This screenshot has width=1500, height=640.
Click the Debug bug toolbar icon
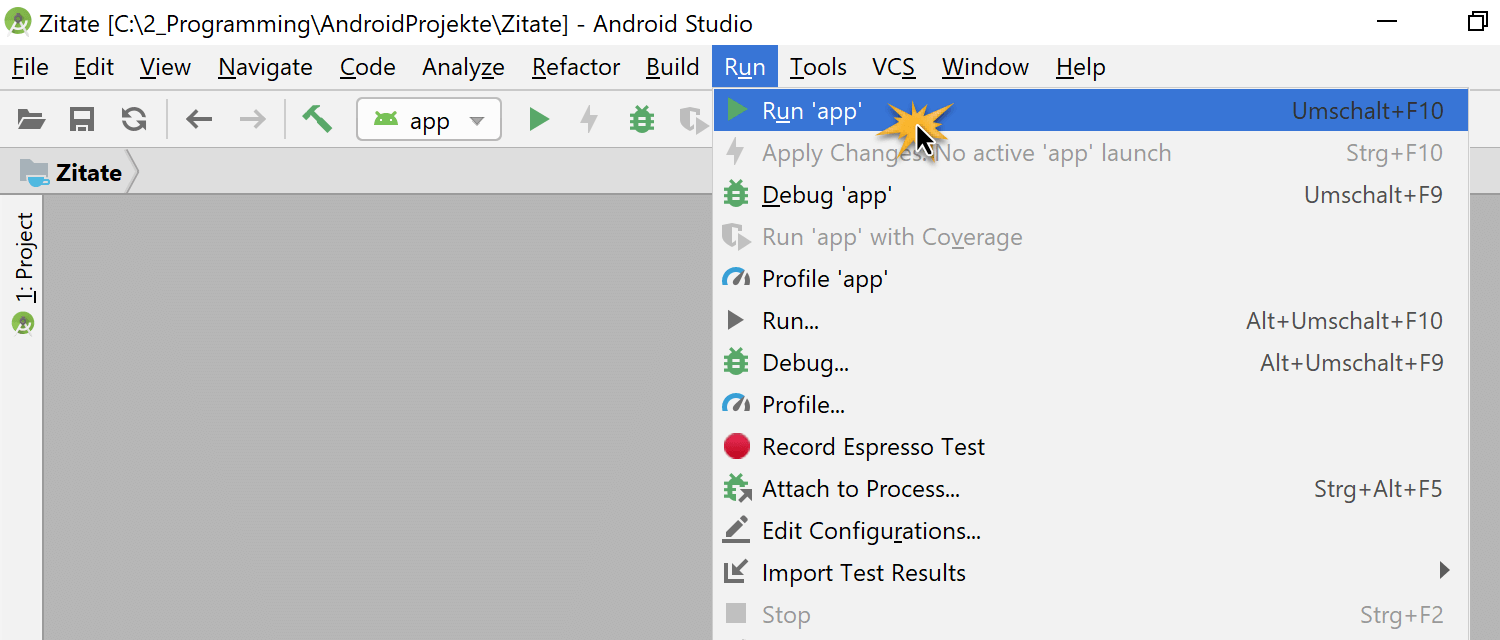coord(642,120)
